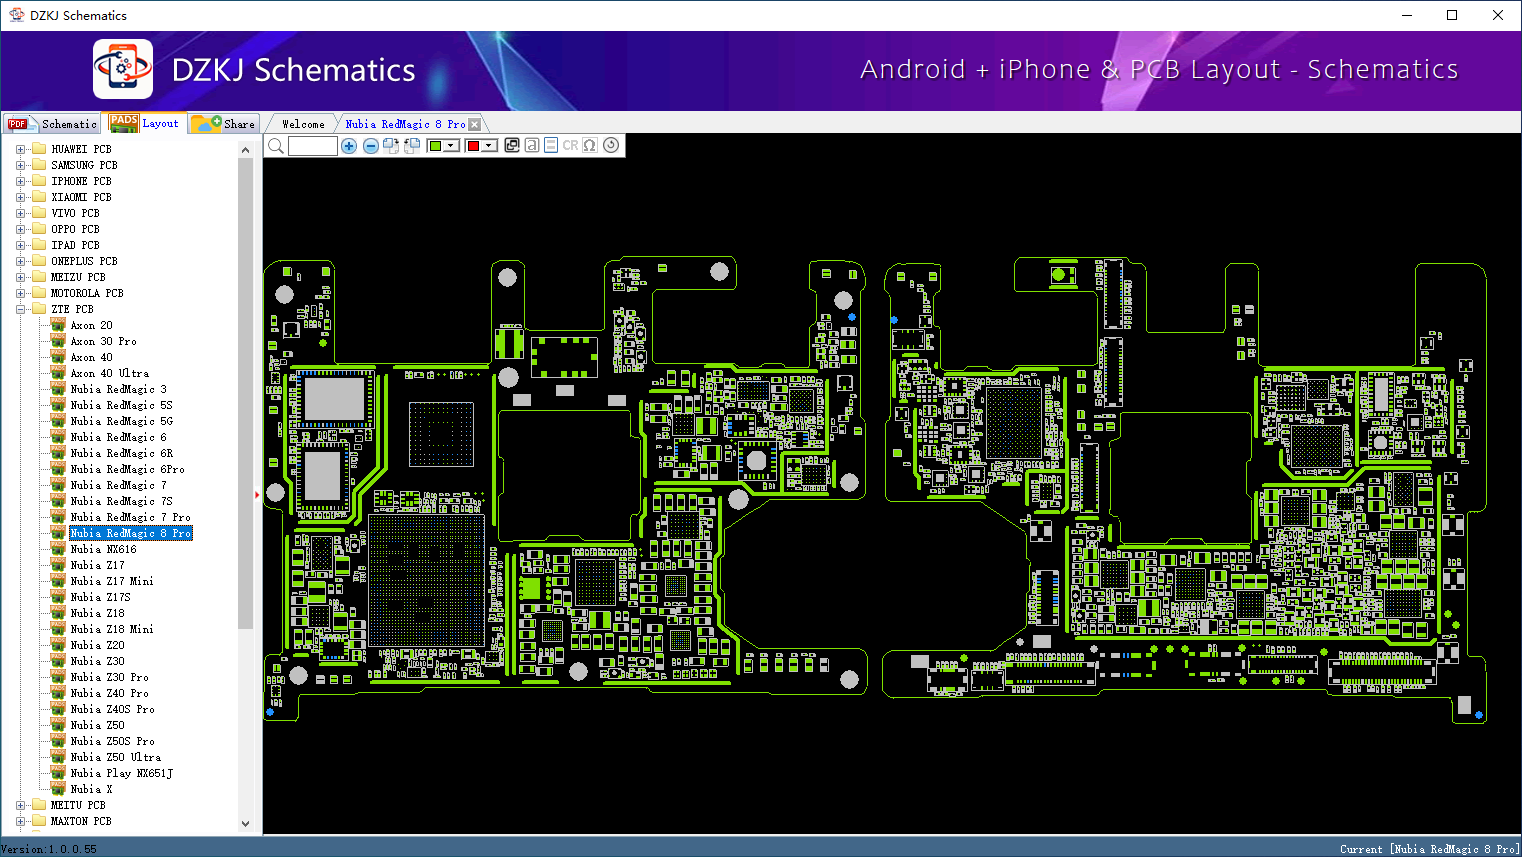Click the circular reset view icon
This screenshot has height=857, width=1522.
click(x=611, y=145)
